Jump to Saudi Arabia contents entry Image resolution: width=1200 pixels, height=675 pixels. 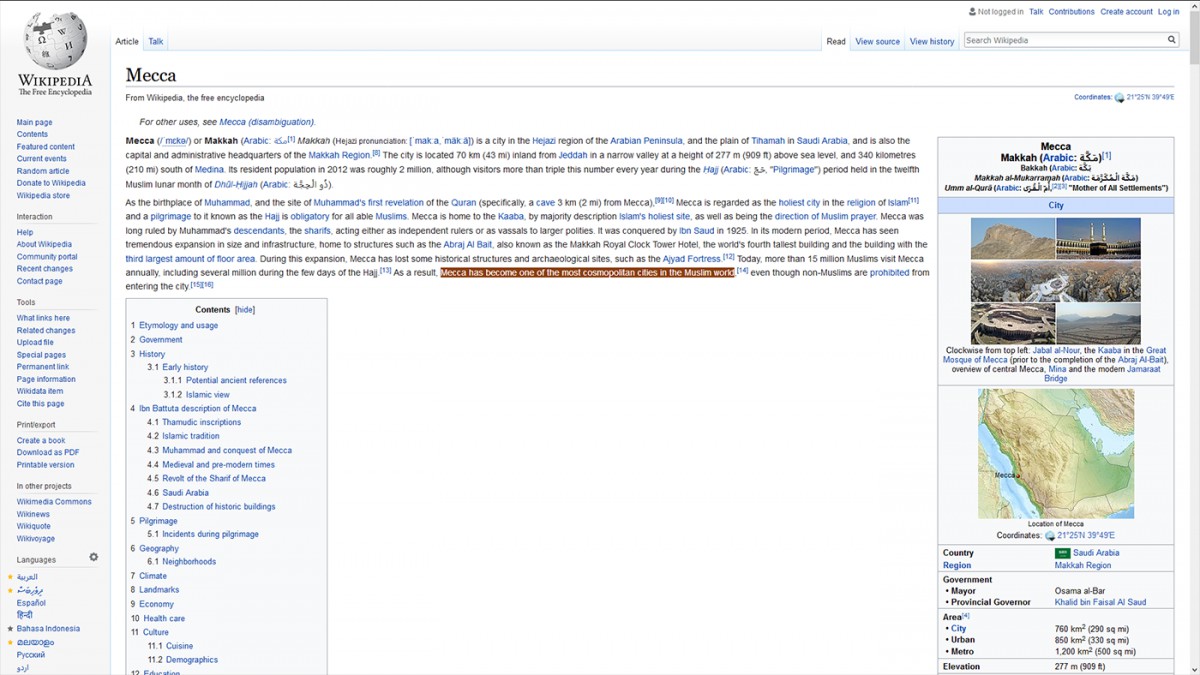185,493
